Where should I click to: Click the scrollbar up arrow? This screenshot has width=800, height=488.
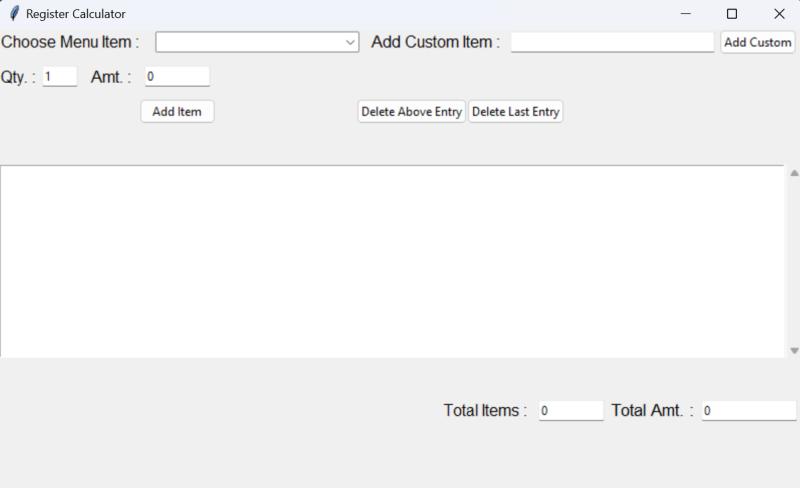click(794, 173)
